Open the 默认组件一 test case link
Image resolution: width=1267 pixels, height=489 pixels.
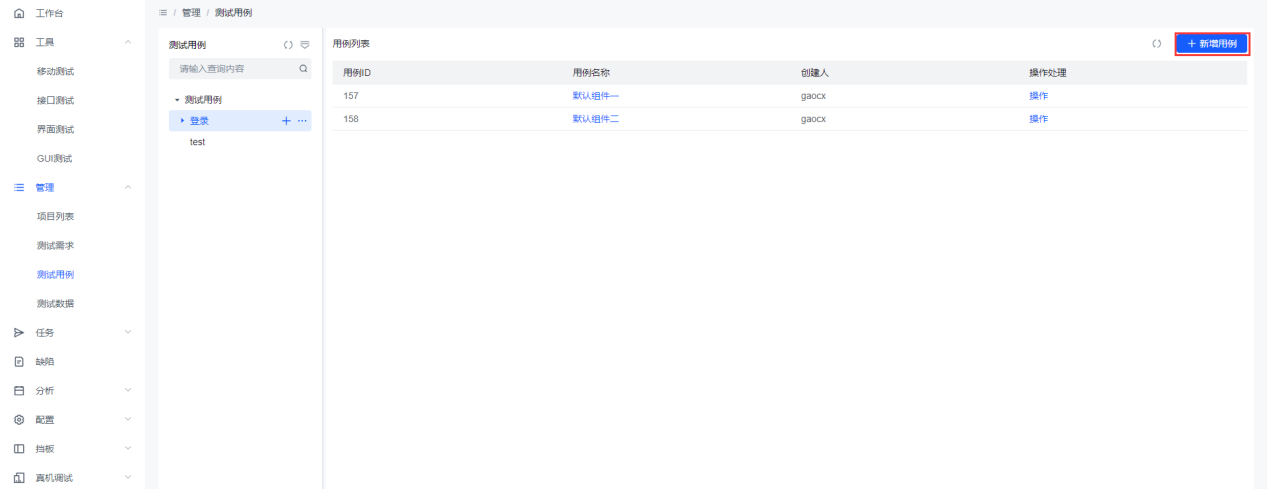[x=595, y=96]
